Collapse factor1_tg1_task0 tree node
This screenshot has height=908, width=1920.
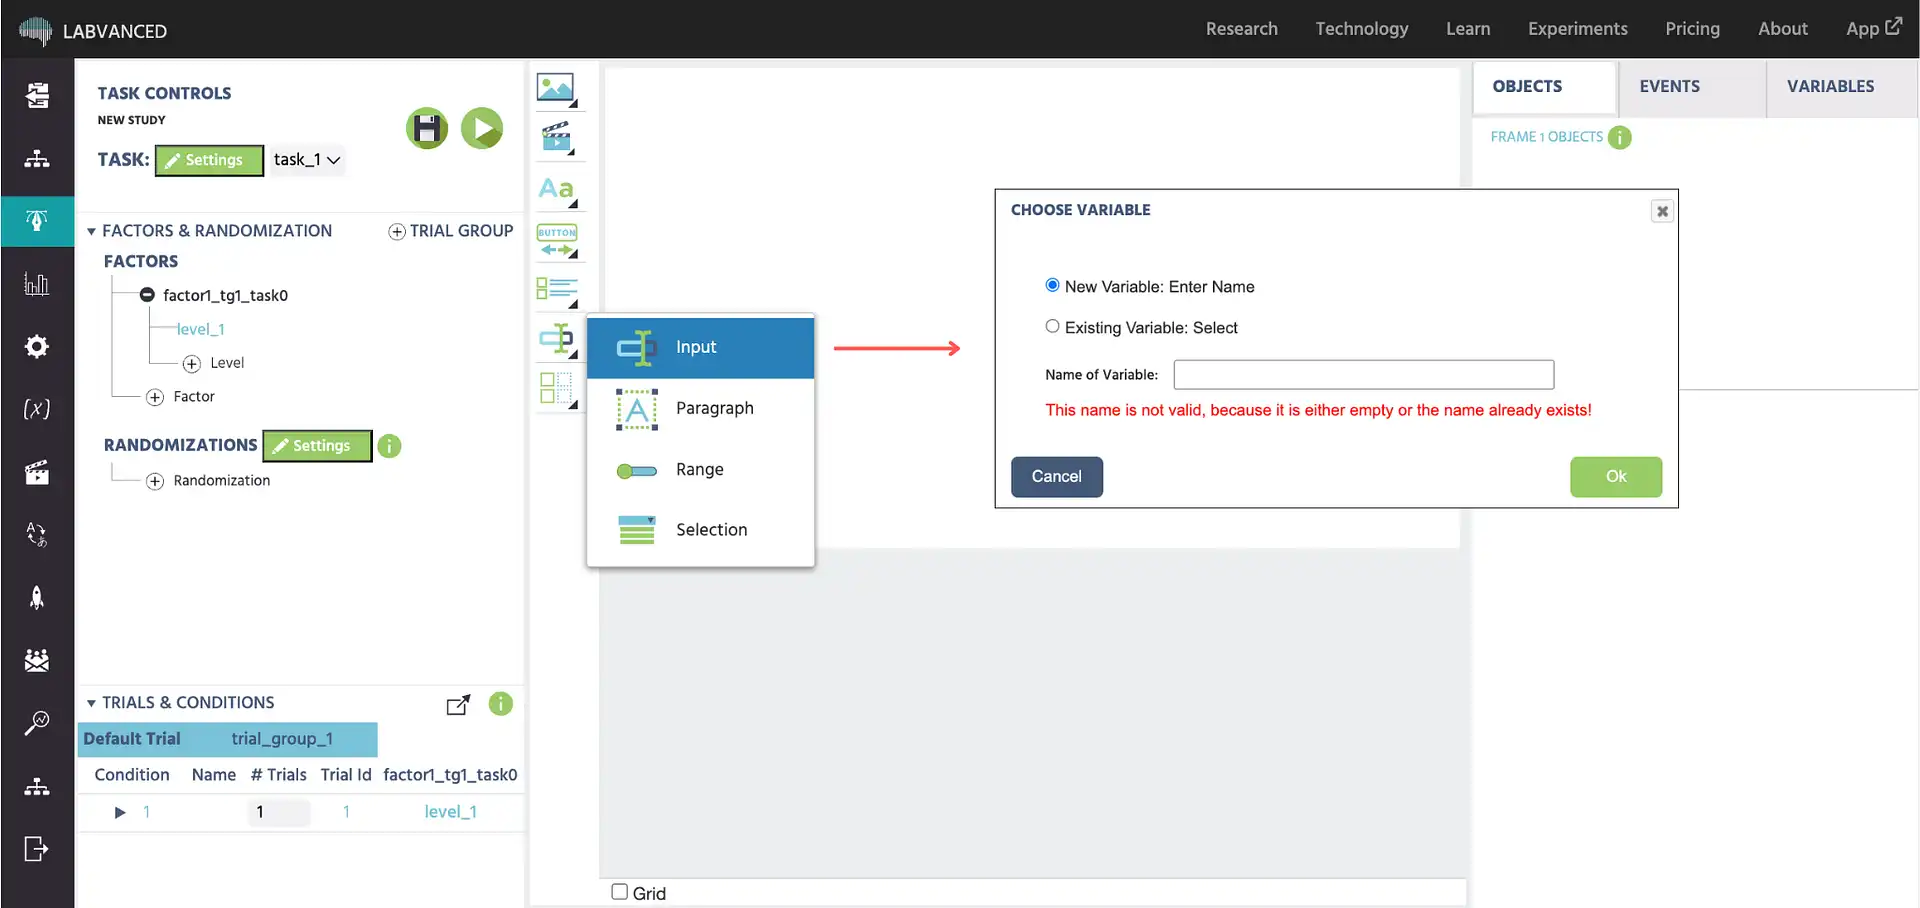147,295
